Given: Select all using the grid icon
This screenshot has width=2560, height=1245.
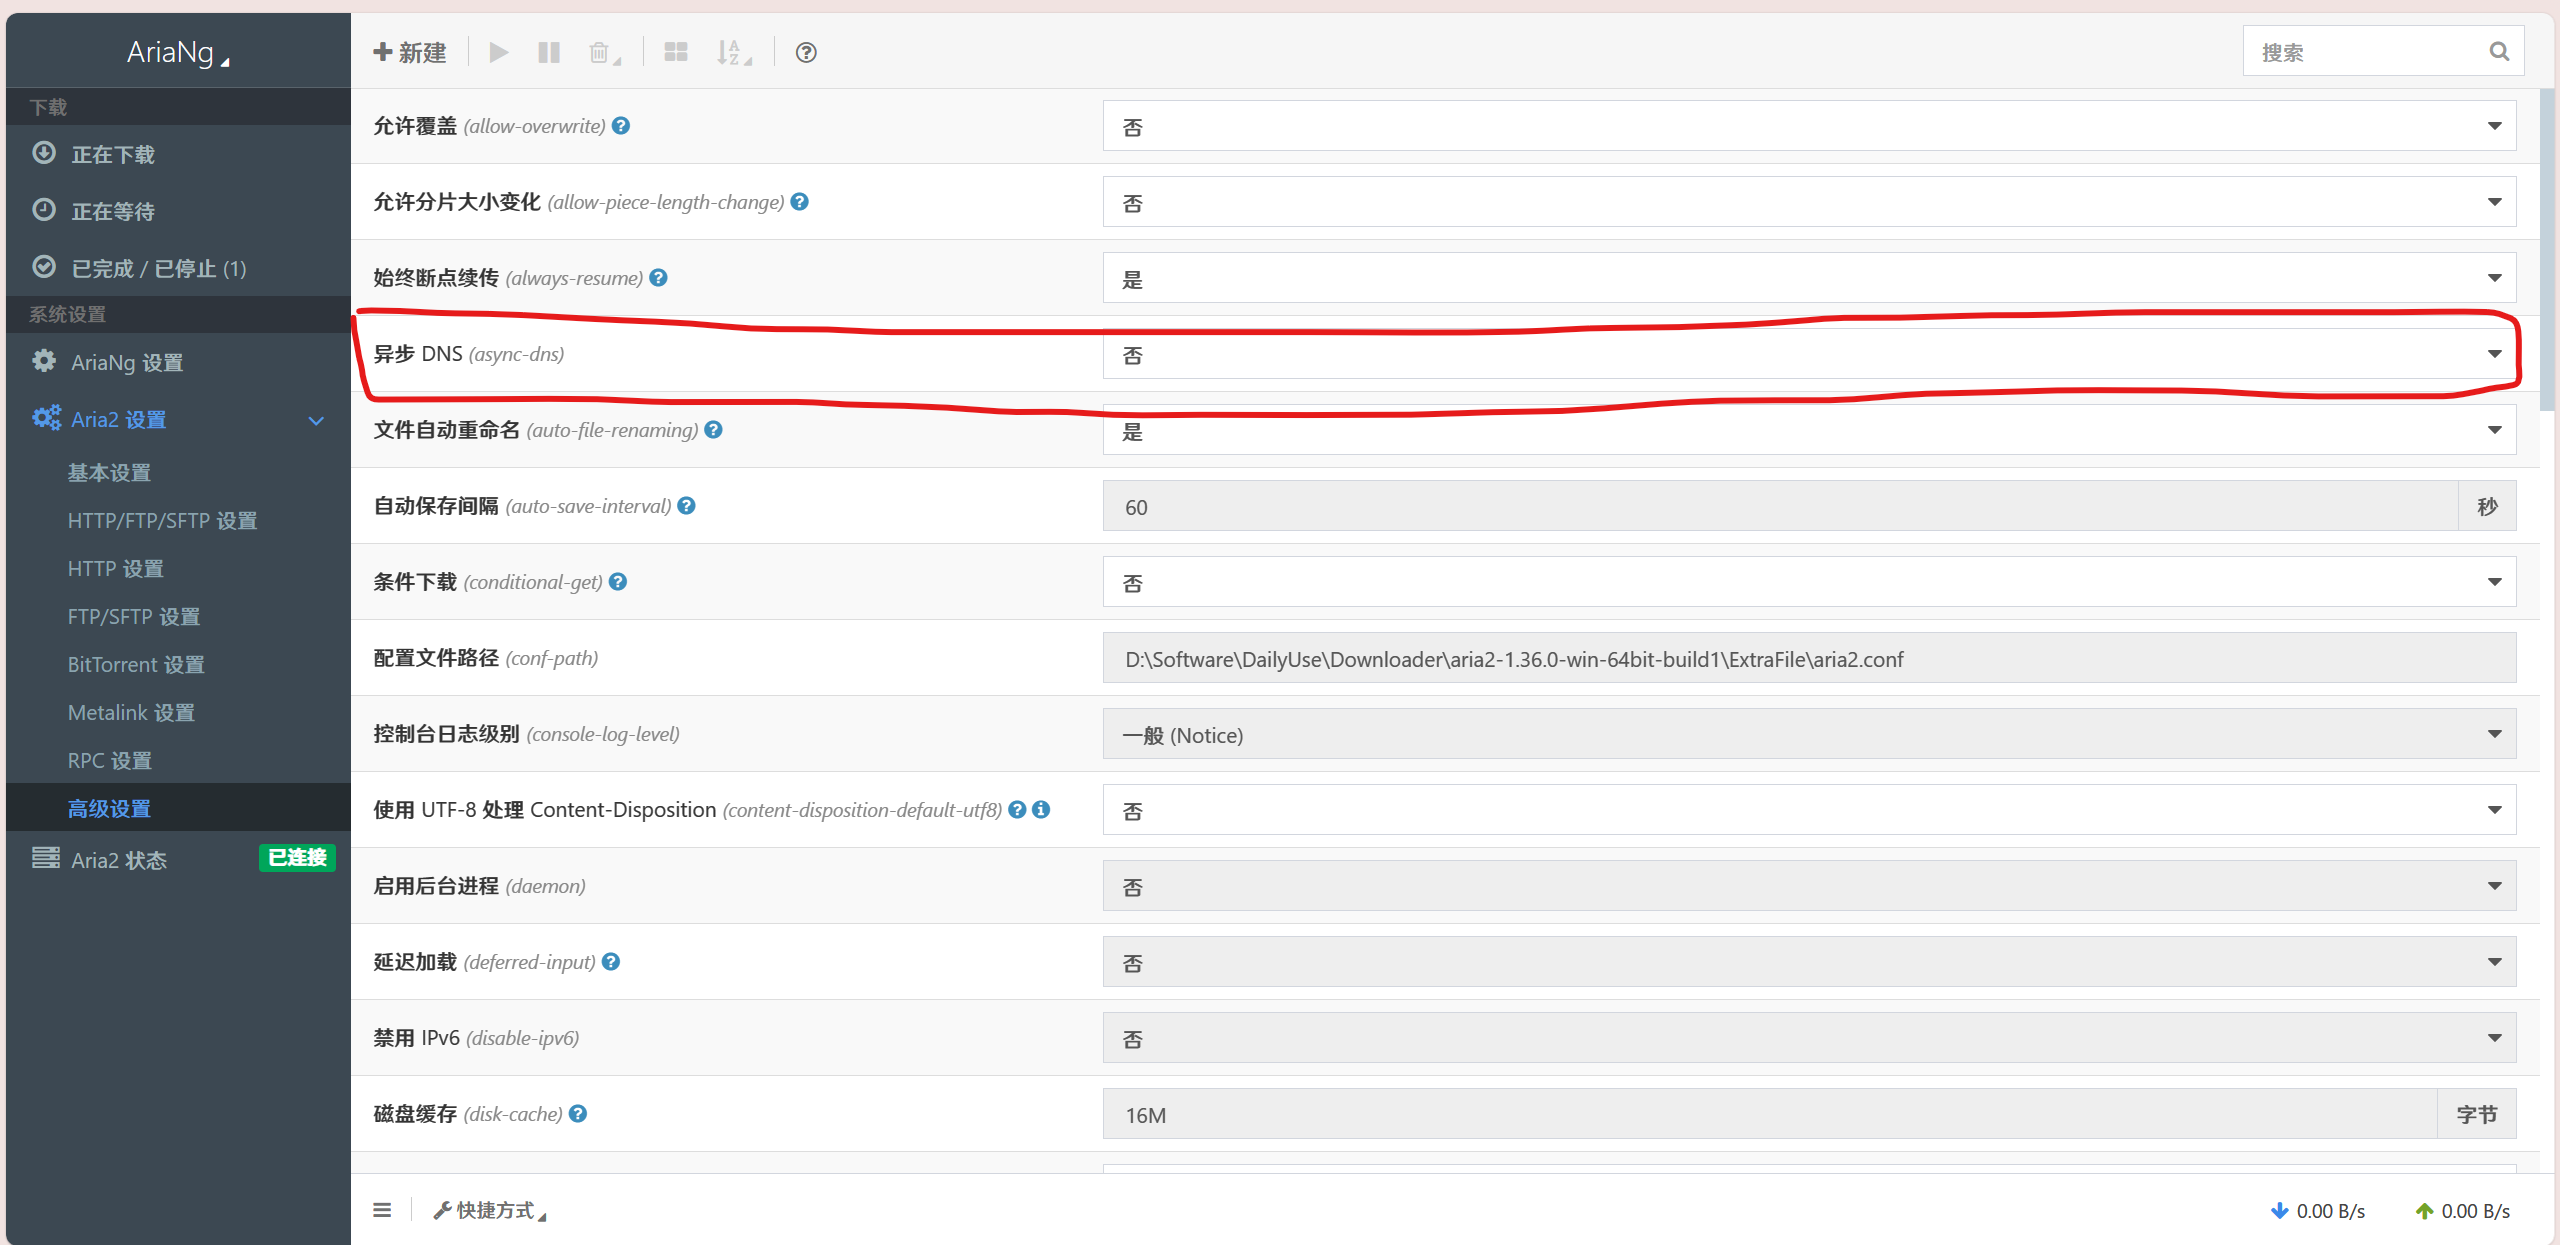Looking at the screenshot, I should [676, 52].
